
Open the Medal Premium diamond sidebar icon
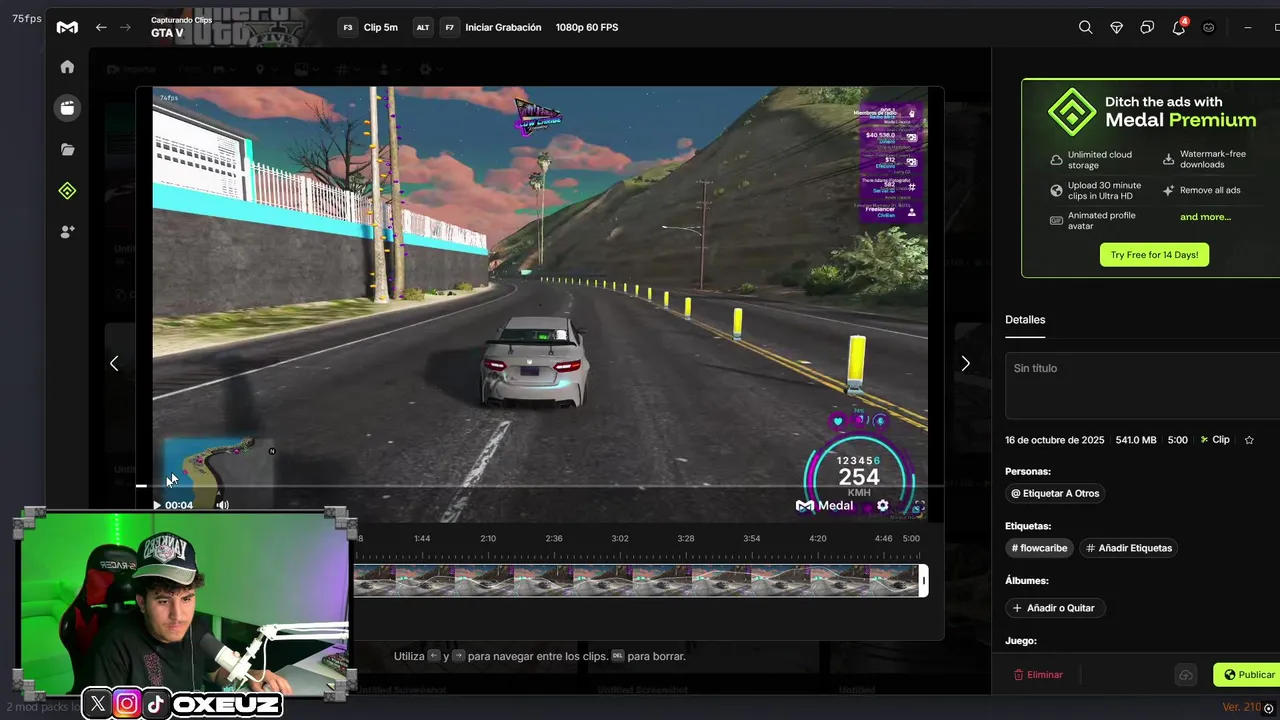[x=67, y=190]
